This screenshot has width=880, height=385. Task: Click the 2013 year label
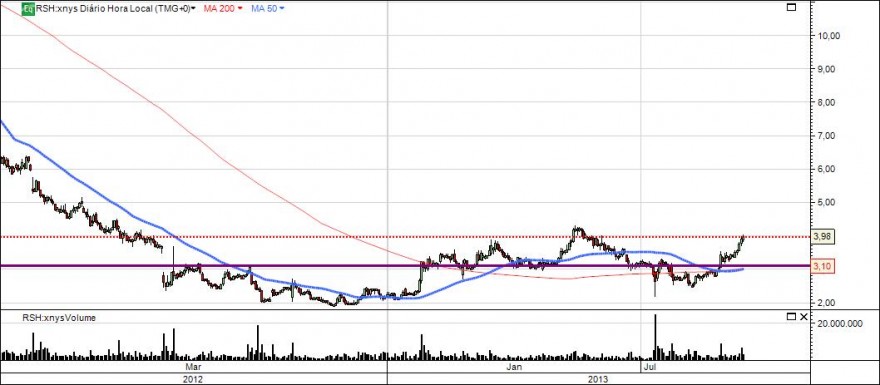pyautogui.click(x=598, y=378)
